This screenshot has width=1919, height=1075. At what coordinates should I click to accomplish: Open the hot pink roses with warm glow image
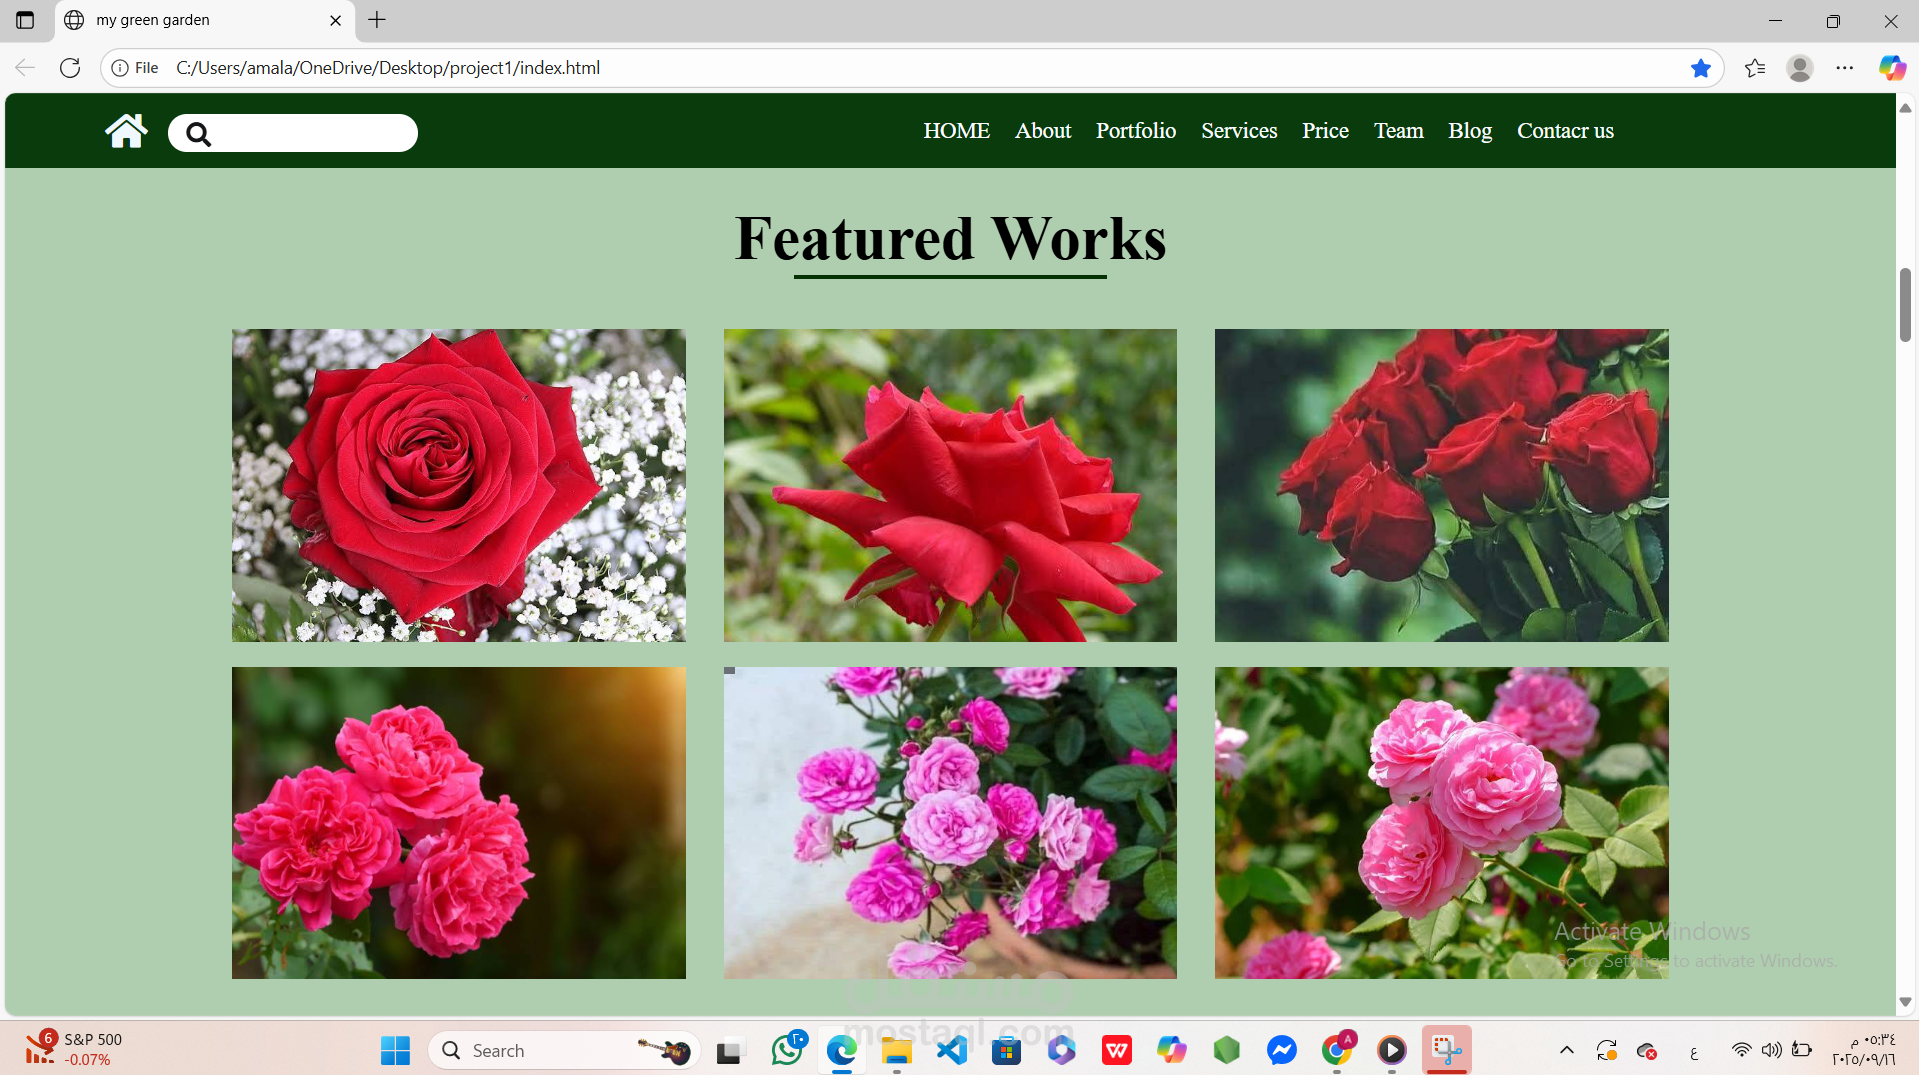pos(459,823)
